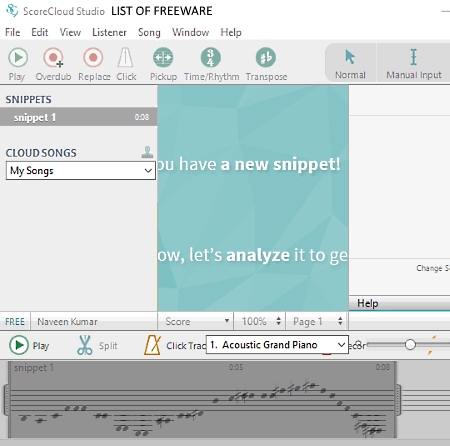The height and width of the screenshot is (446, 450).
Task: Open the View menu
Action: 70,32
